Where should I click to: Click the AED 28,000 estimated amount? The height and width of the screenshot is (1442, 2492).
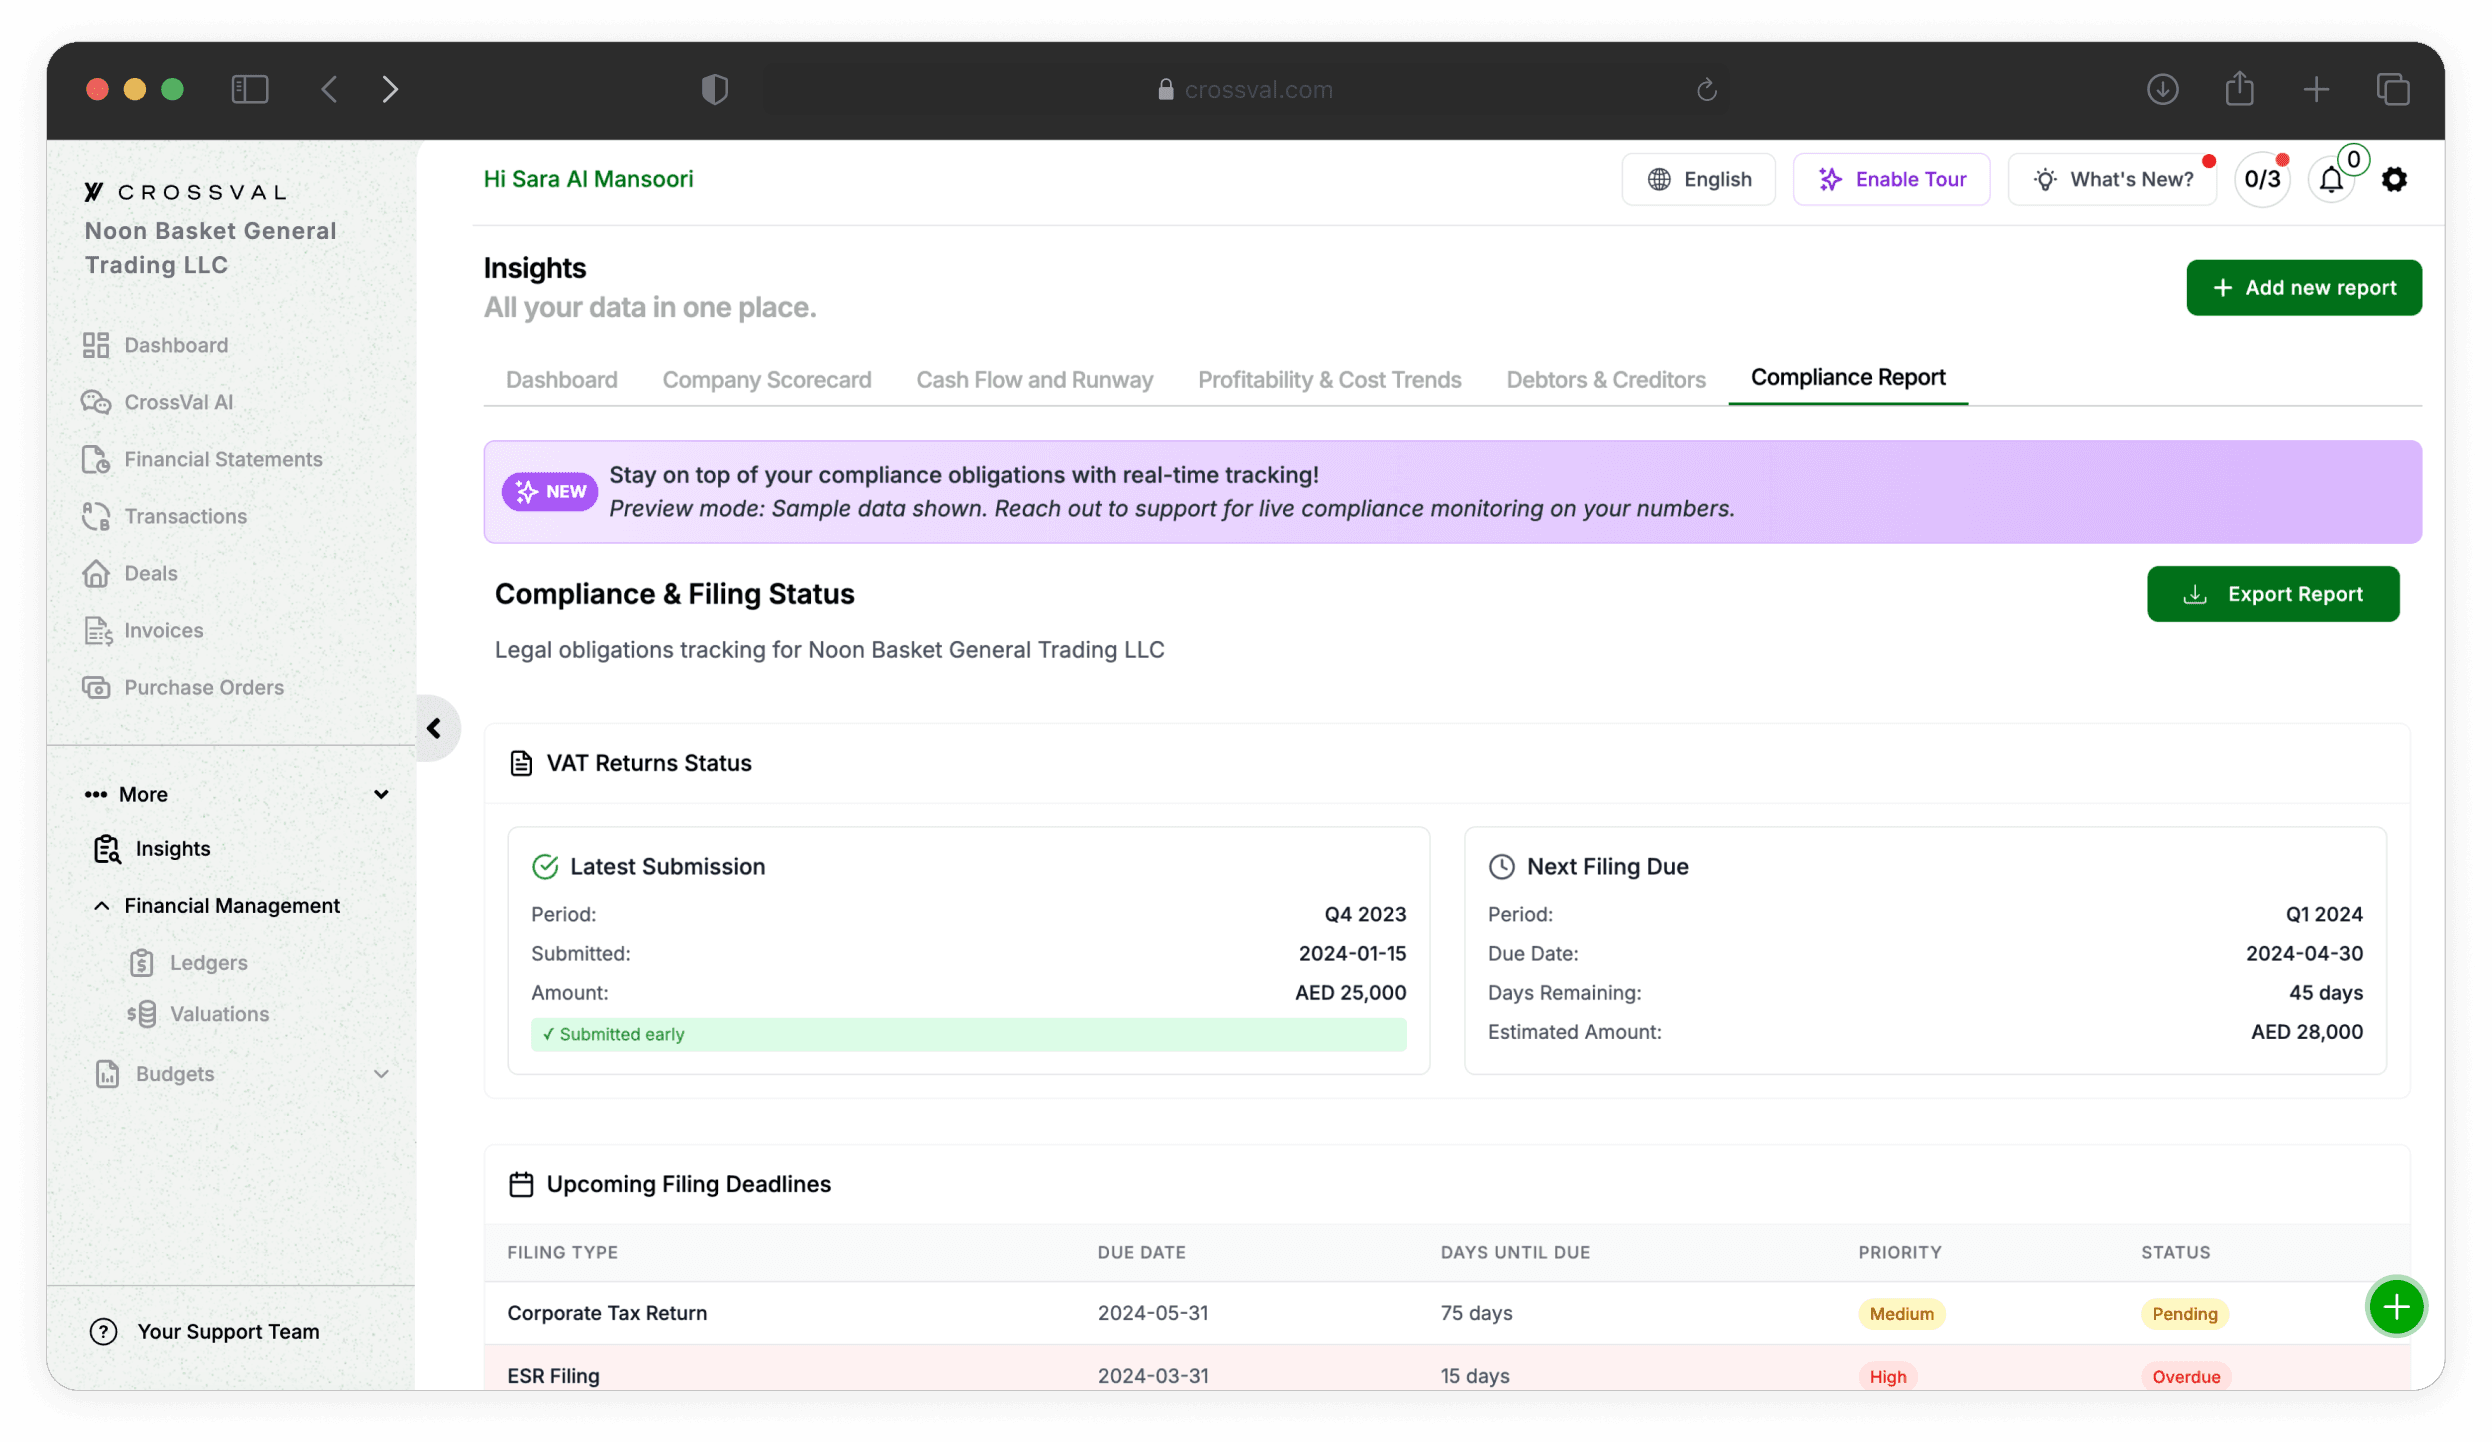point(2306,1032)
